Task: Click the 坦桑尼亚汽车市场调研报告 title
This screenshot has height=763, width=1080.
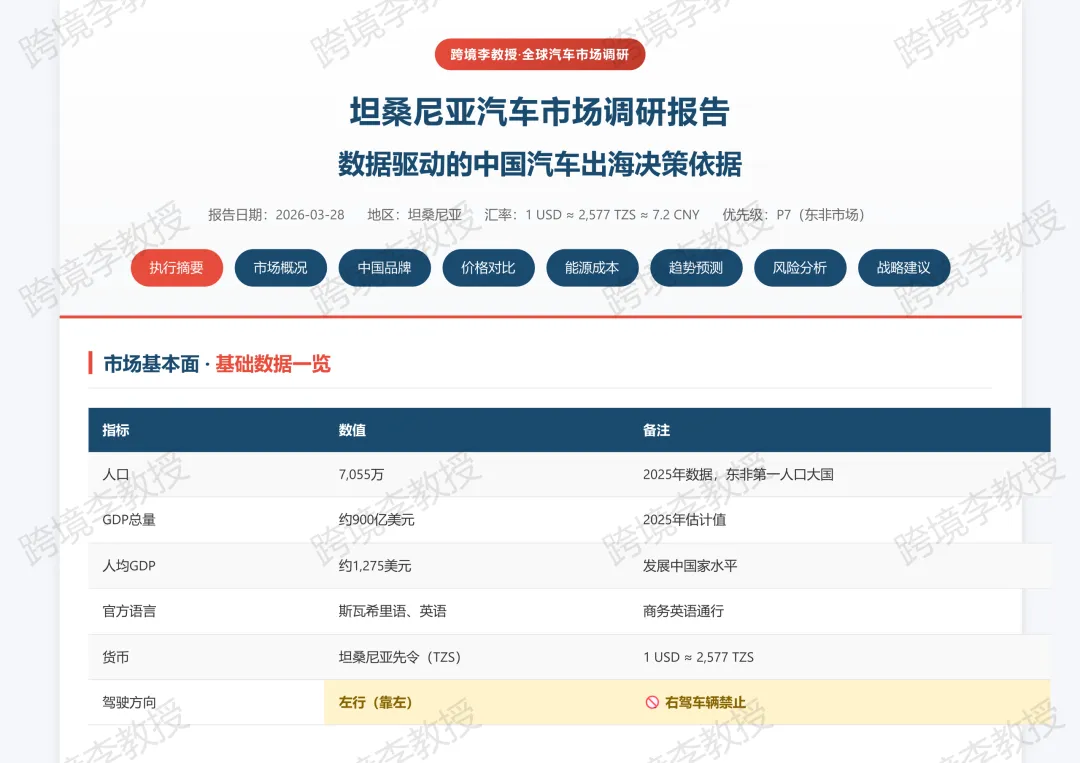Action: pyautogui.click(x=540, y=112)
